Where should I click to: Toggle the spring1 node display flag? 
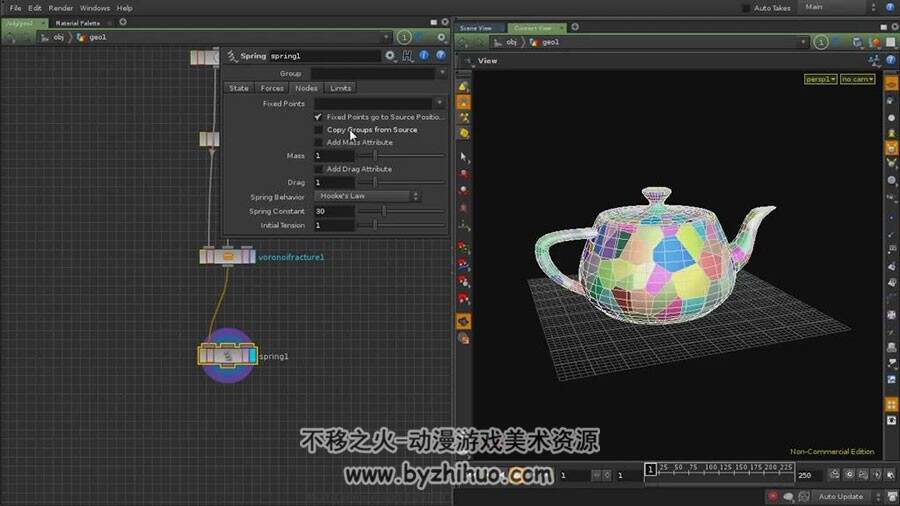point(252,356)
